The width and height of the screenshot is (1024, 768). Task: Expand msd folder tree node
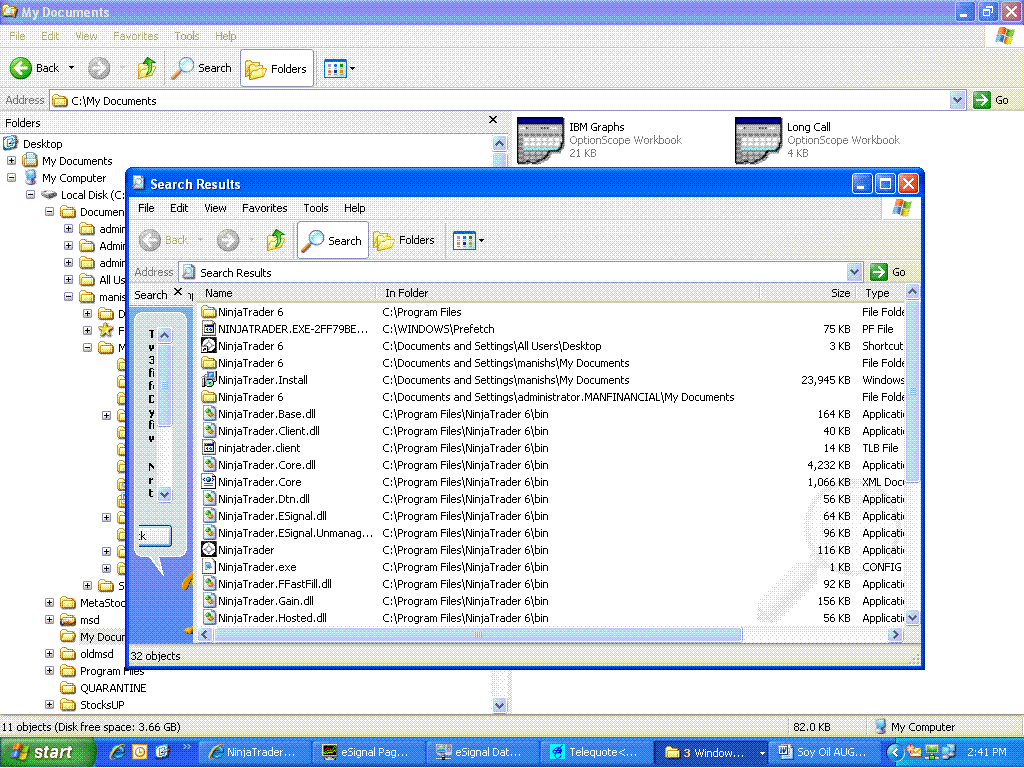49,619
